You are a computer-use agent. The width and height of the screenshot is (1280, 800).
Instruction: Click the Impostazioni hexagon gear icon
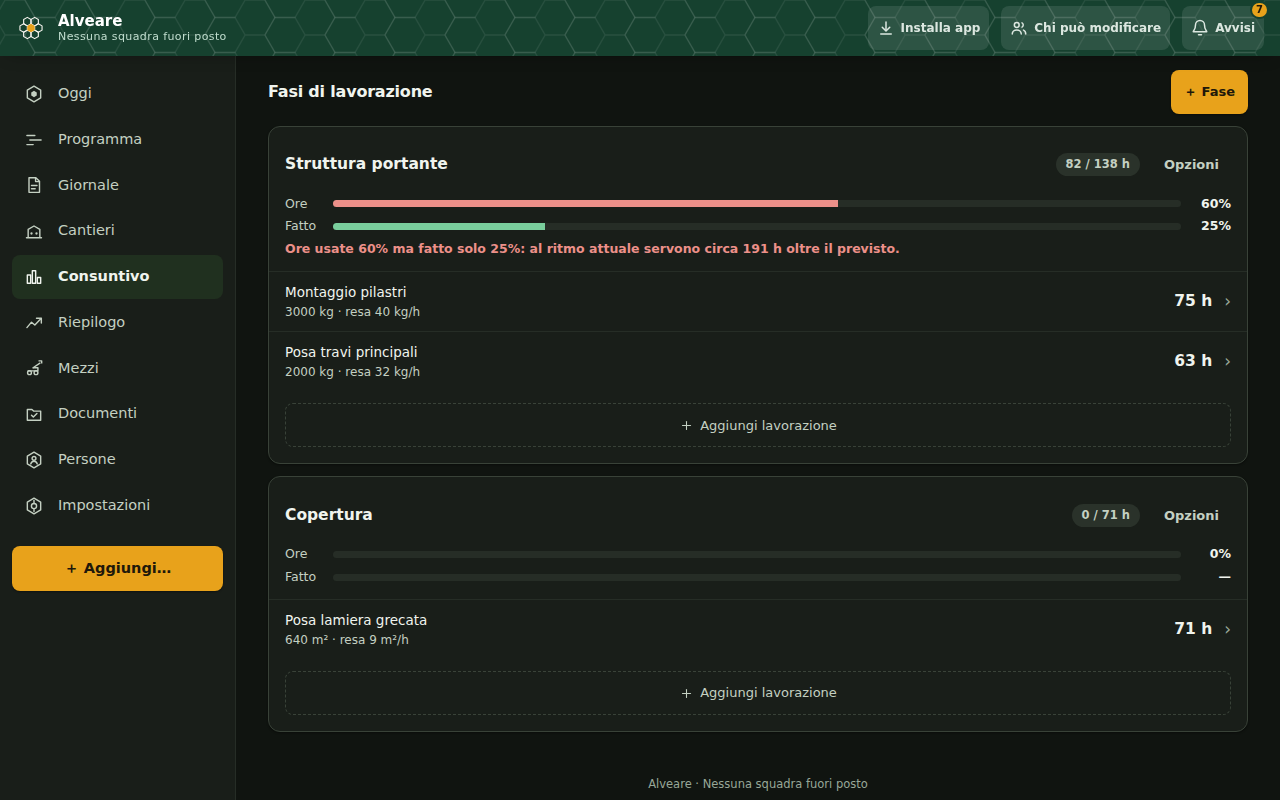34,506
